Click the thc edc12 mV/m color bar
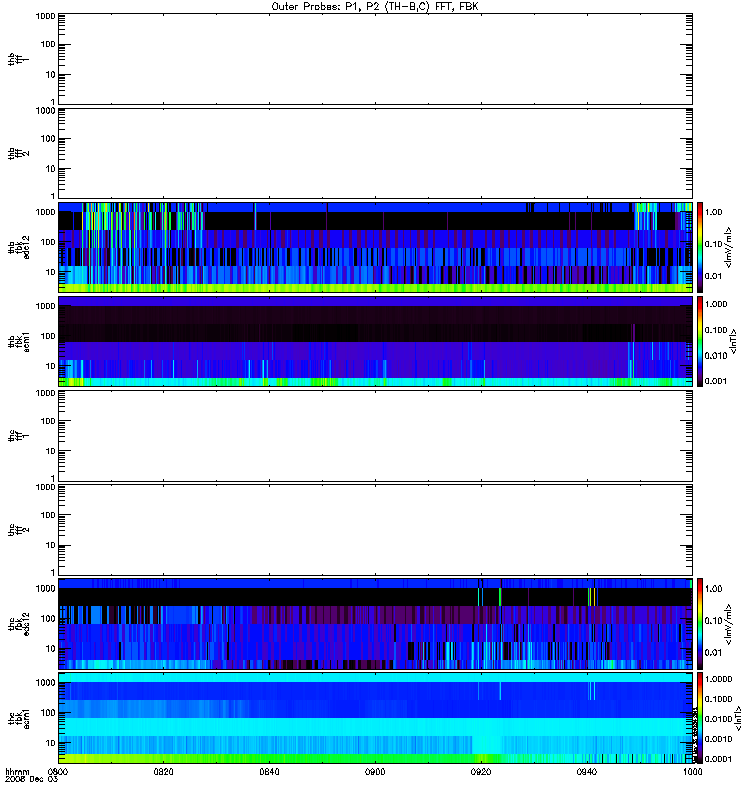The height and width of the screenshot is (800, 750). click(700, 623)
